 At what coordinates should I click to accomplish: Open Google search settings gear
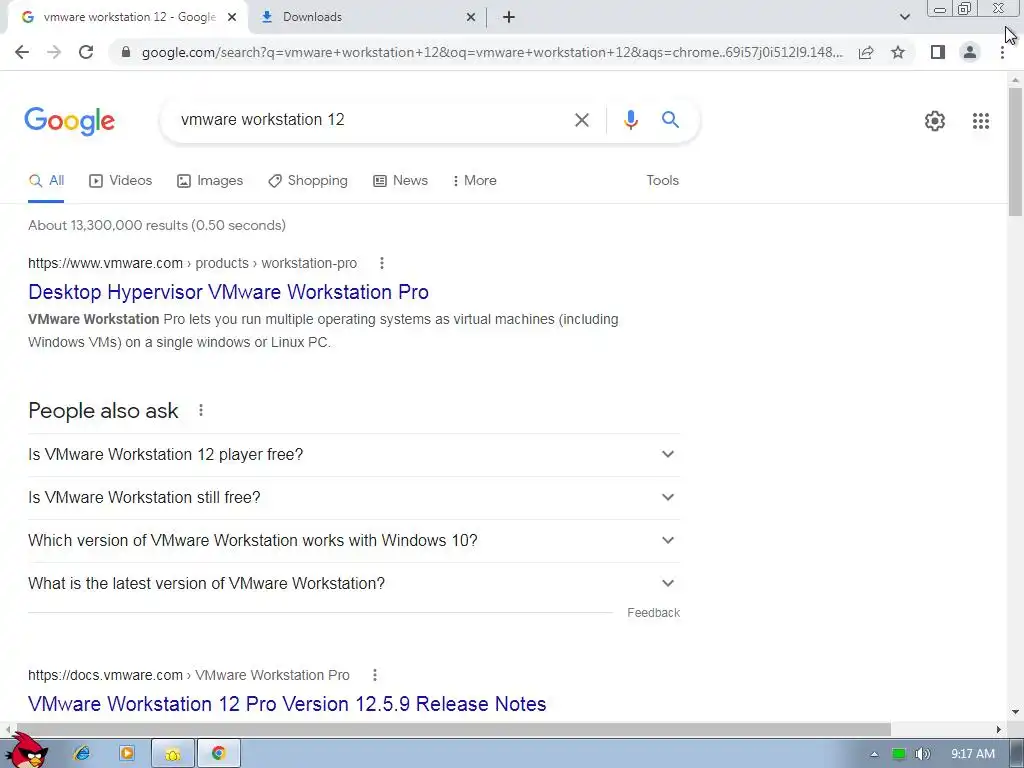(x=935, y=121)
